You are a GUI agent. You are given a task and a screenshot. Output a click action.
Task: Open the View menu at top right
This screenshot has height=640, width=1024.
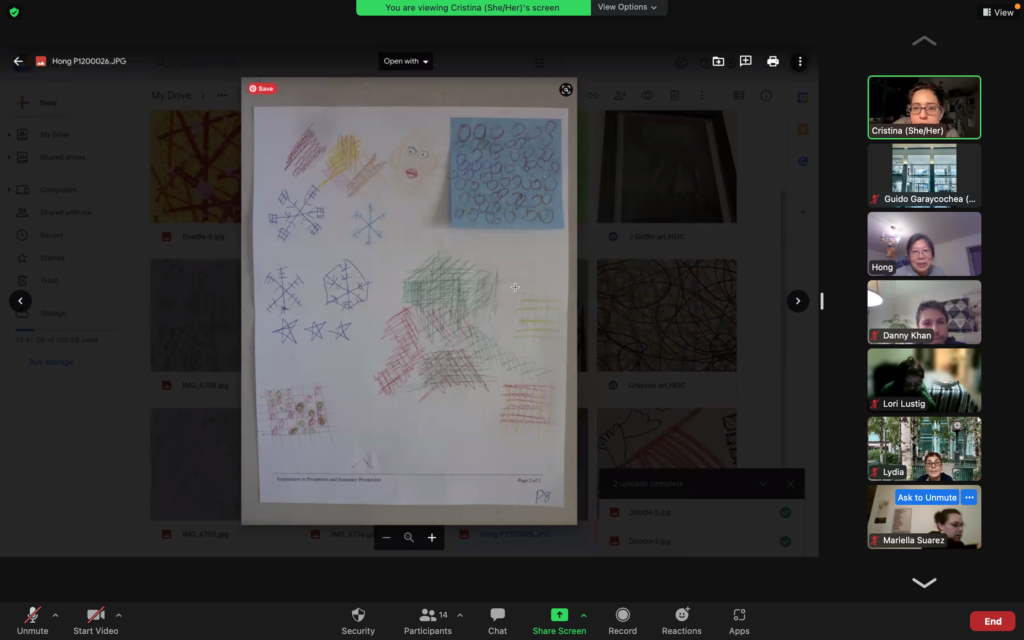tap(997, 12)
